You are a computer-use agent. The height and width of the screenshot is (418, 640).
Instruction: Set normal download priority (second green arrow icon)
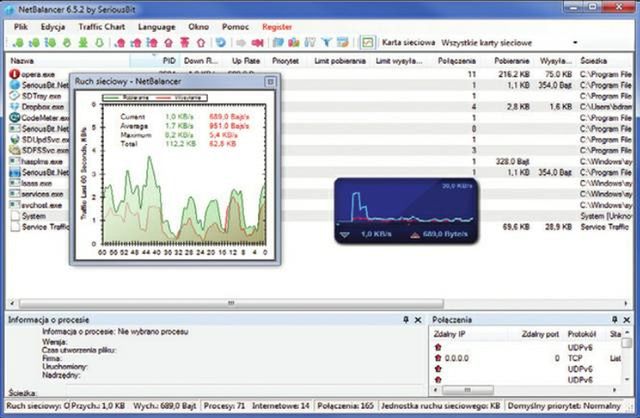pyautogui.click(x=34, y=42)
